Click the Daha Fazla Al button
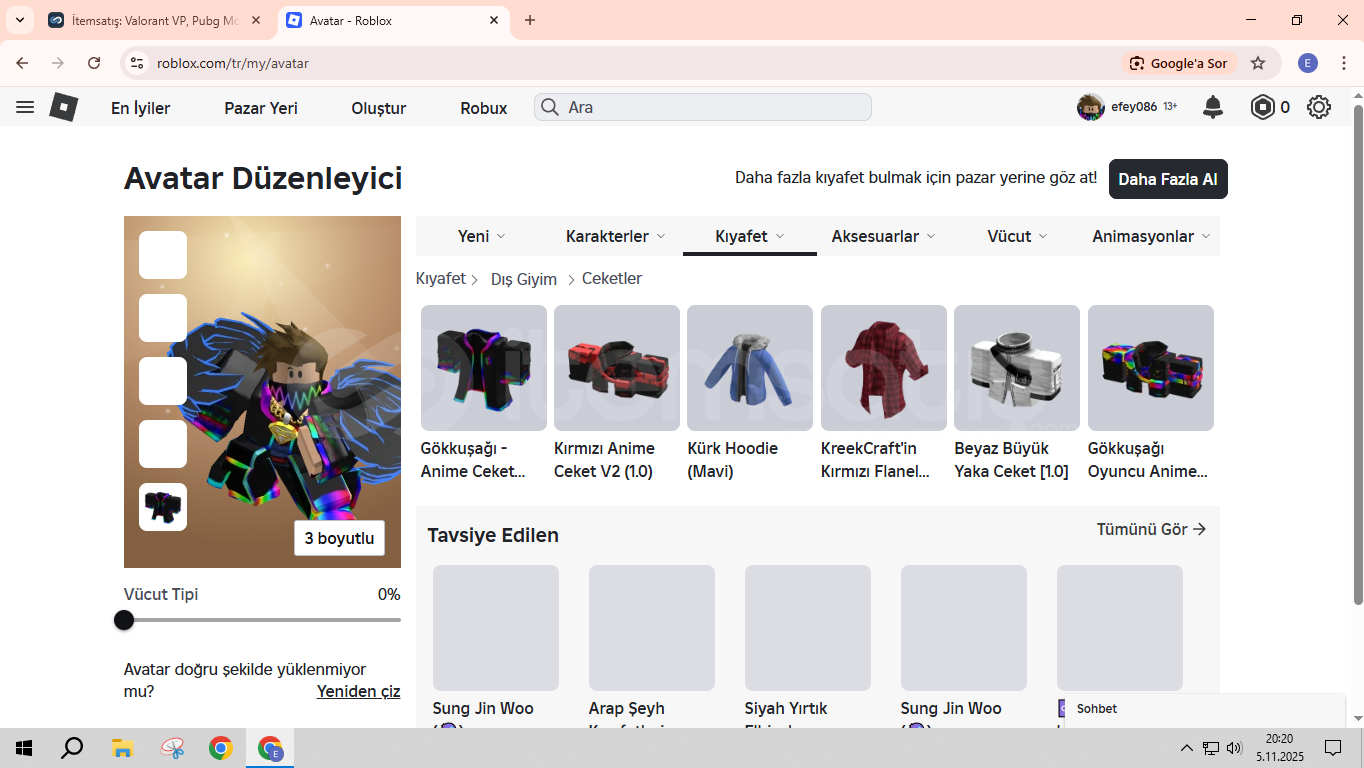 [x=1167, y=179]
